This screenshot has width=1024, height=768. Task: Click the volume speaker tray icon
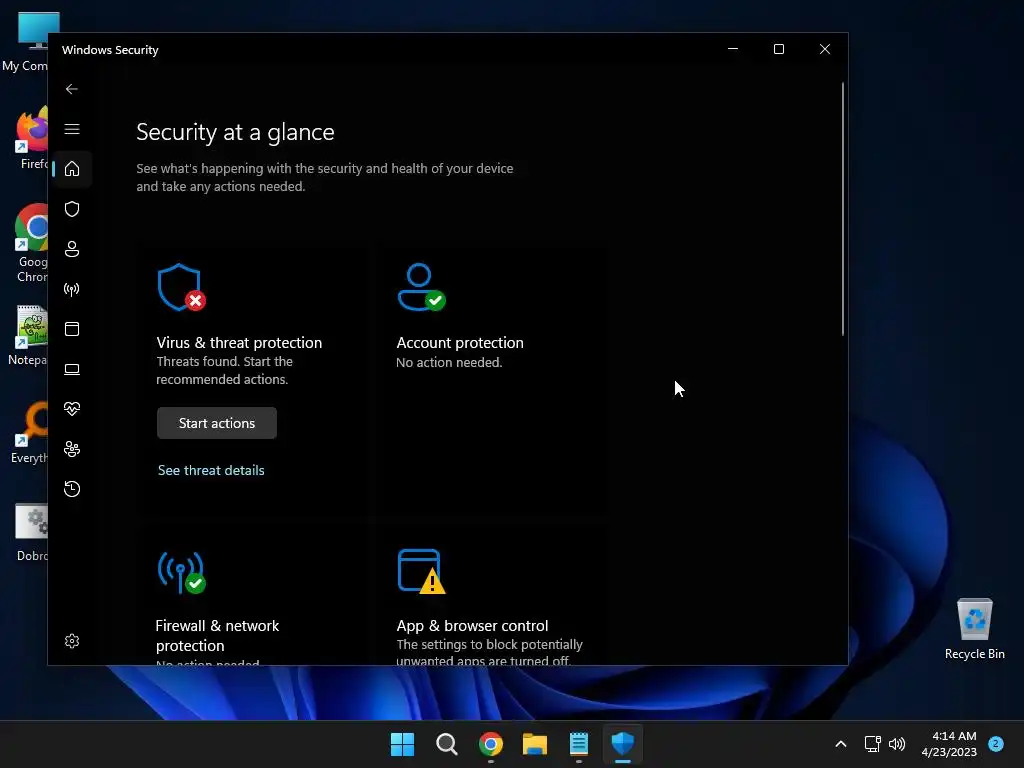pos(897,744)
